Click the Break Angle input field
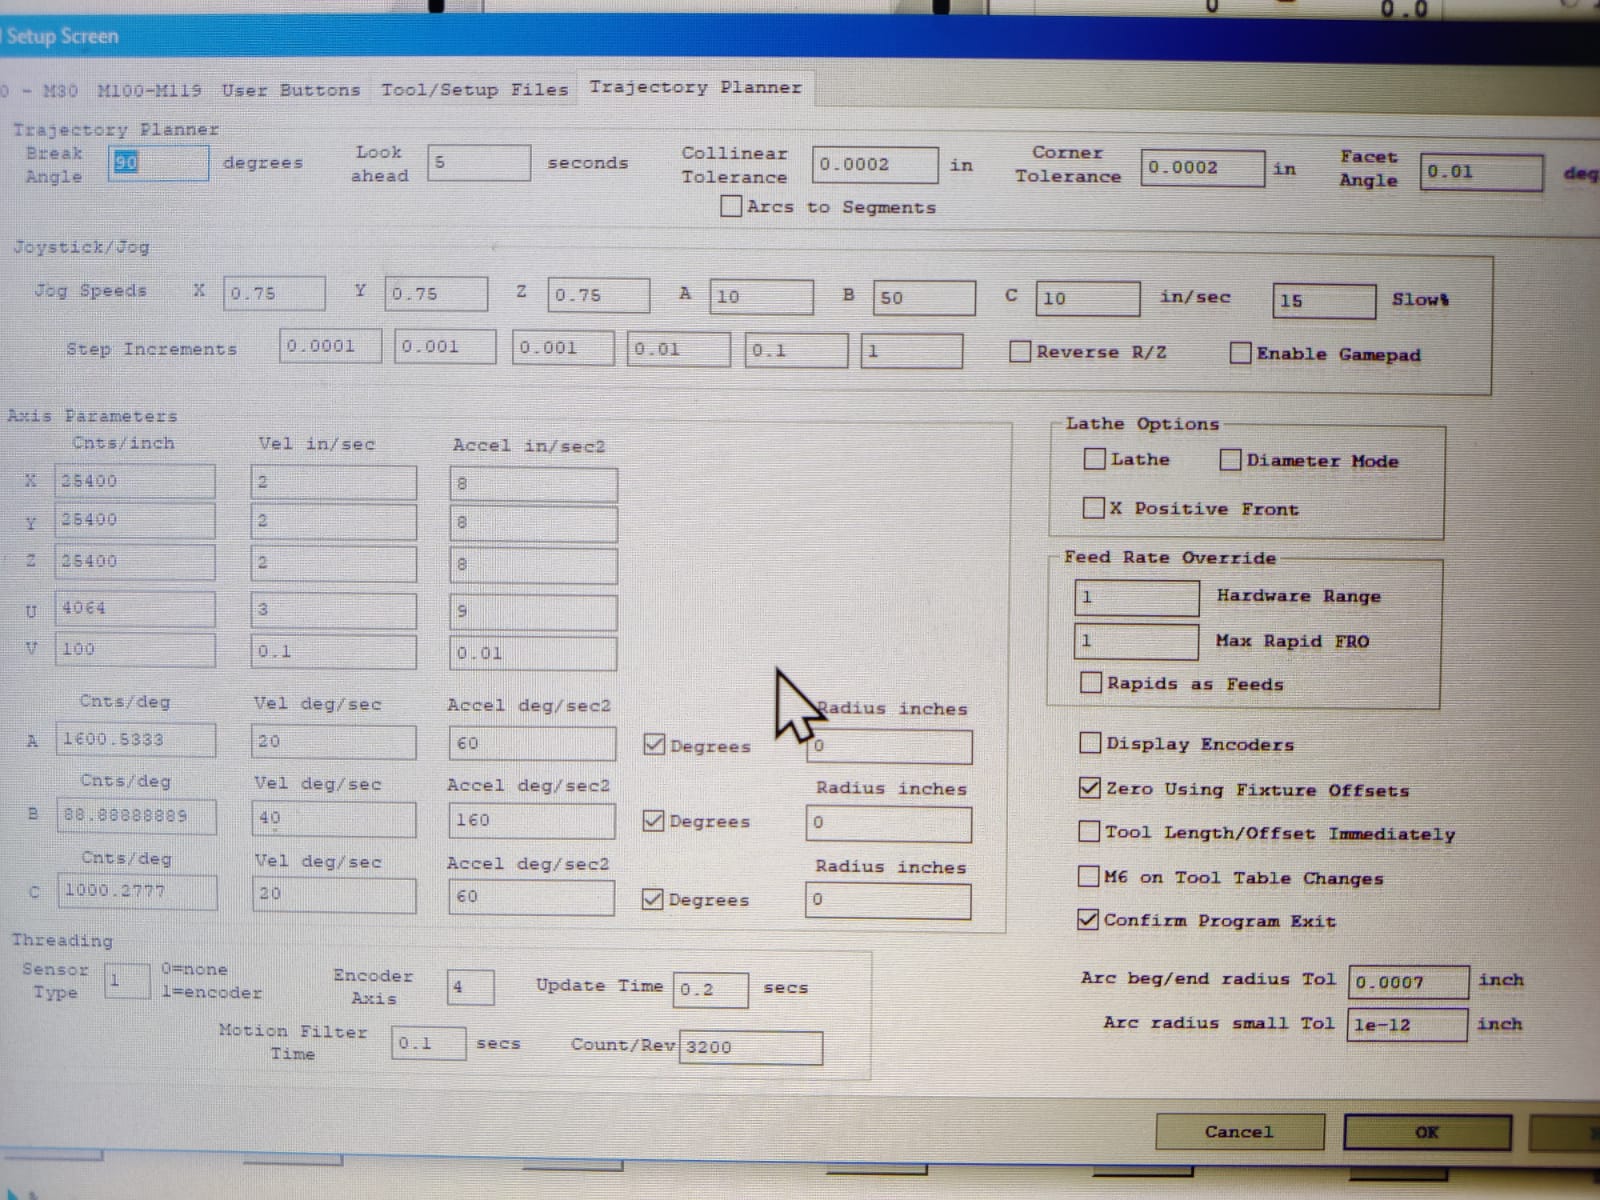Screen dimensions: 1600x1200 pyautogui.click(x=158, y=163)
